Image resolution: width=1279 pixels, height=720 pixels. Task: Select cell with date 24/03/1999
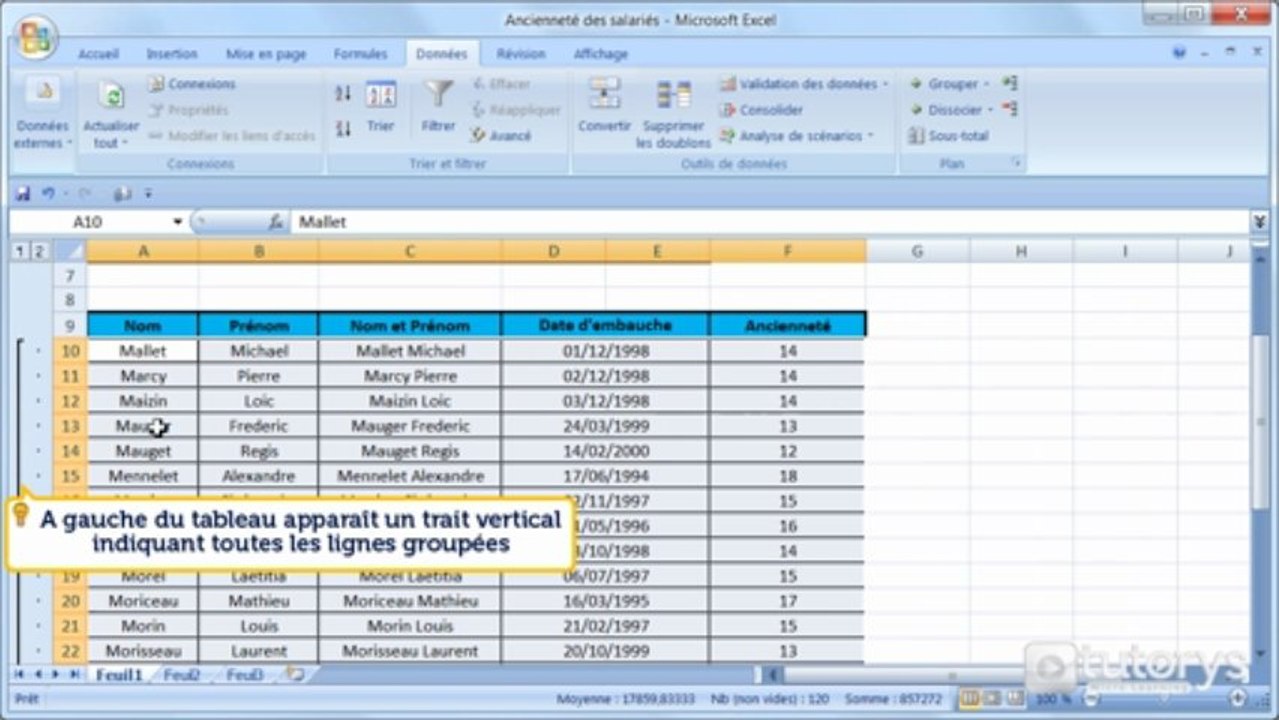click(x=605, y=426)
